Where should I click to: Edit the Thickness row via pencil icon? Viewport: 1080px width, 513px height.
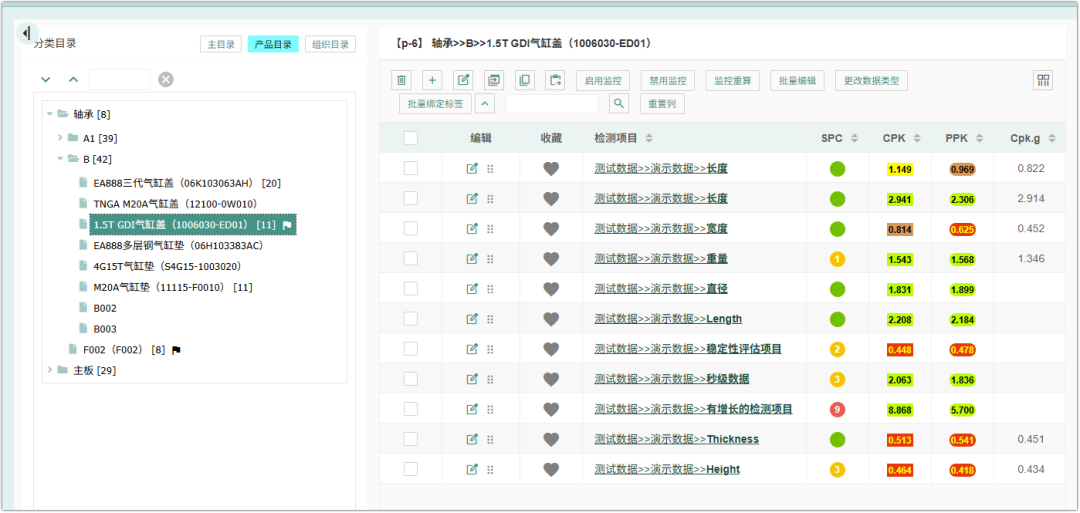(x=472, y=439)
